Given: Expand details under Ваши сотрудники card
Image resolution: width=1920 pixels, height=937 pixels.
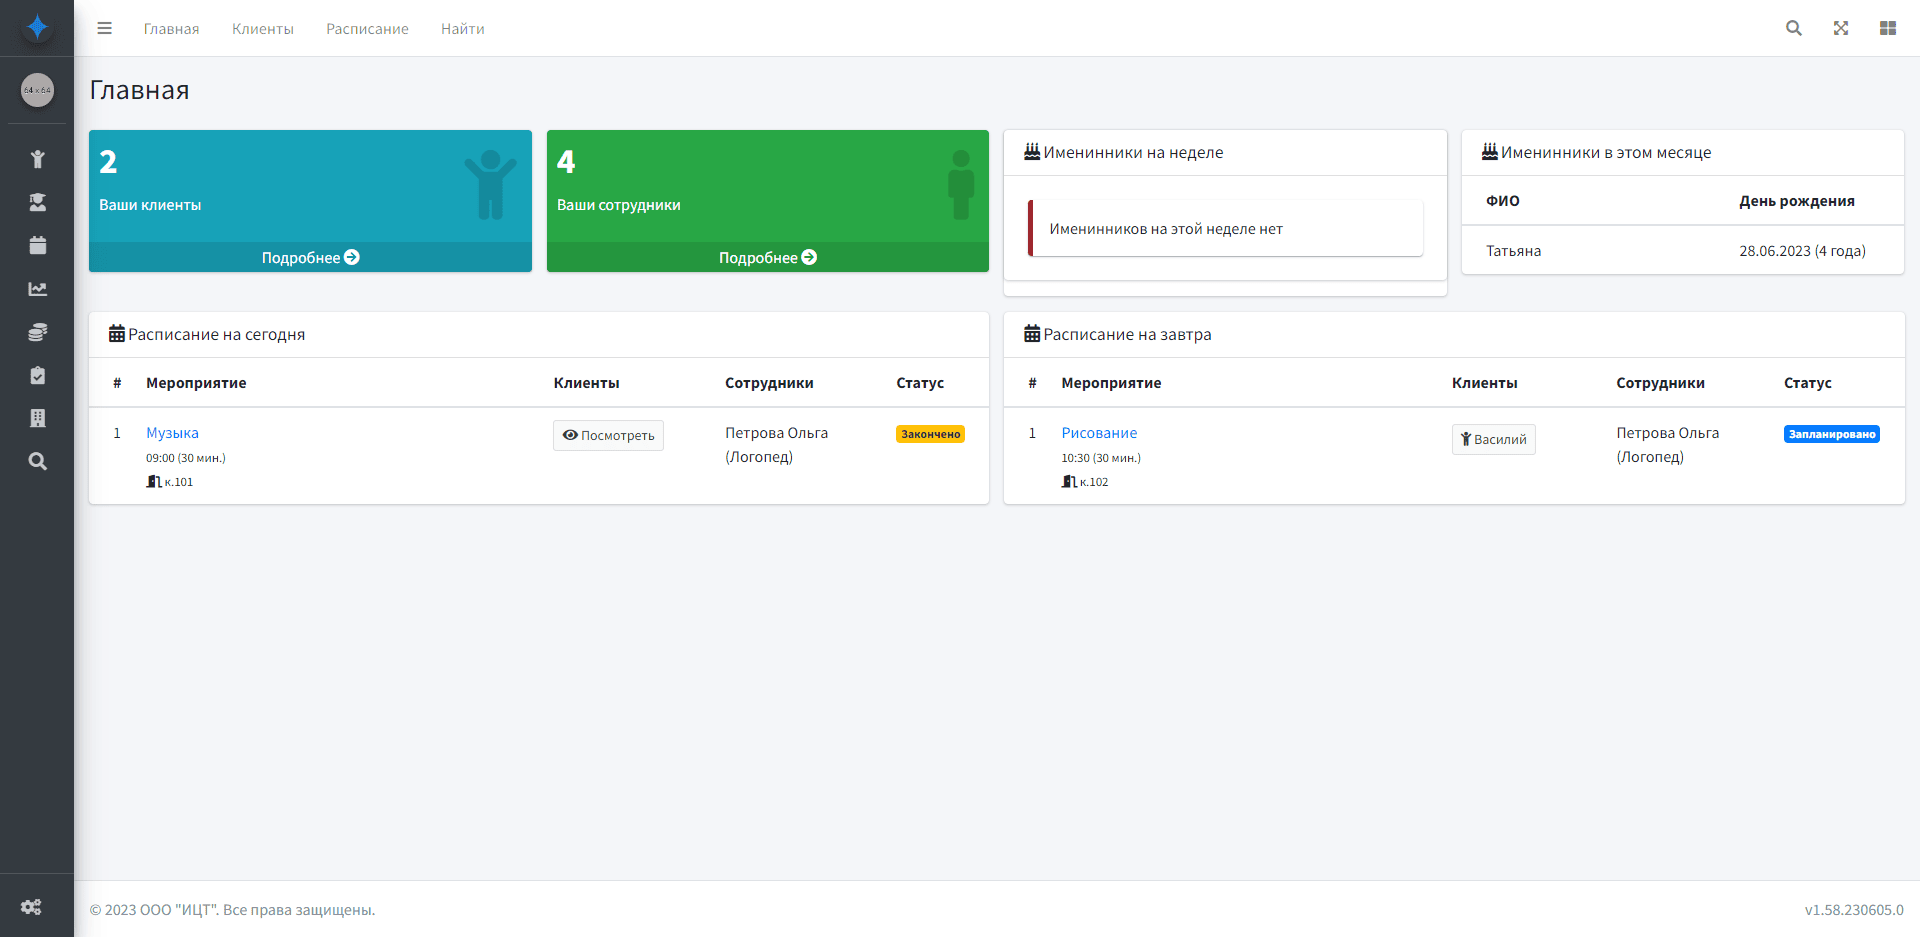Looking at the screenshot, I should [767, 258].
